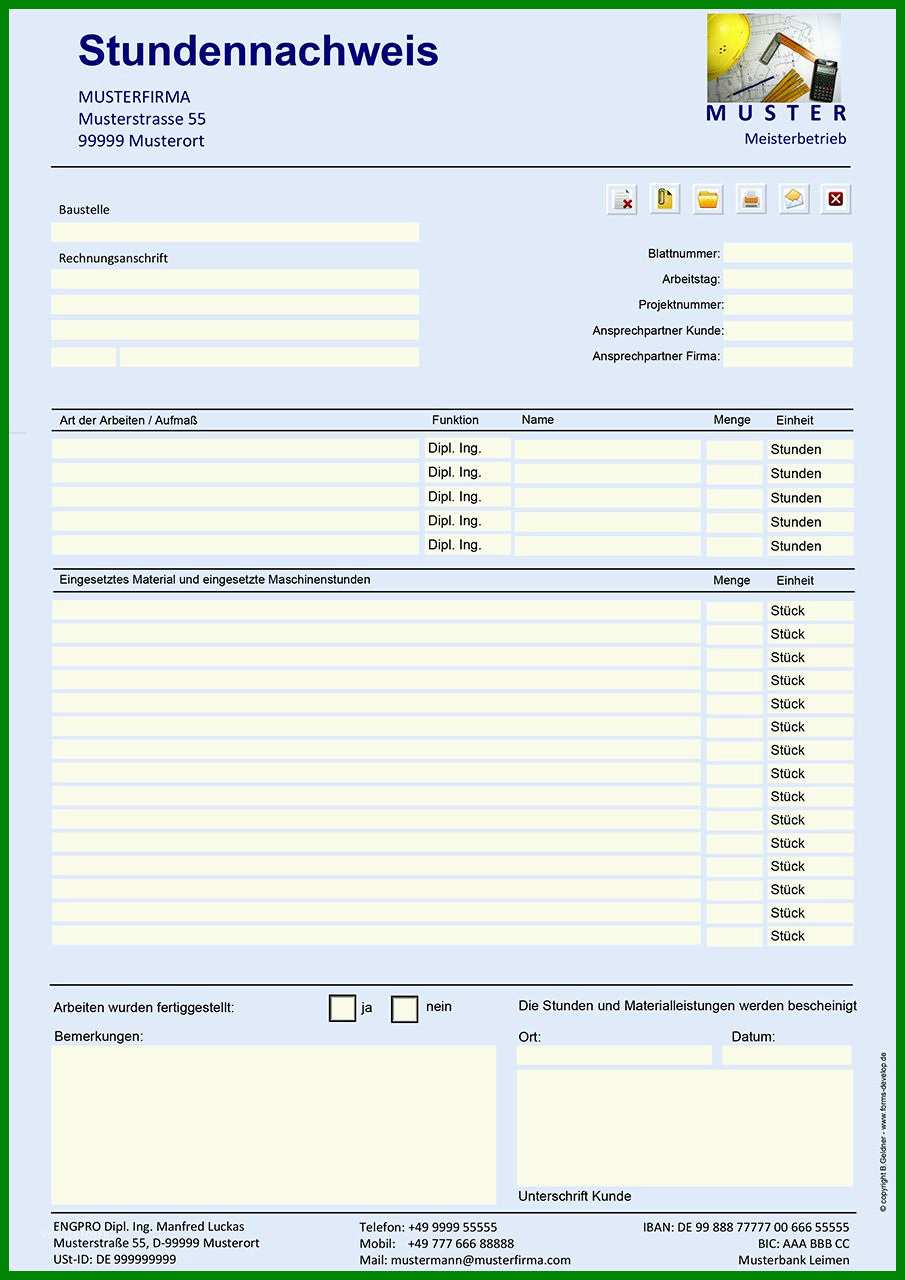Click the "Art der Arbeiten / Aufmaß" header

[129, 420]
